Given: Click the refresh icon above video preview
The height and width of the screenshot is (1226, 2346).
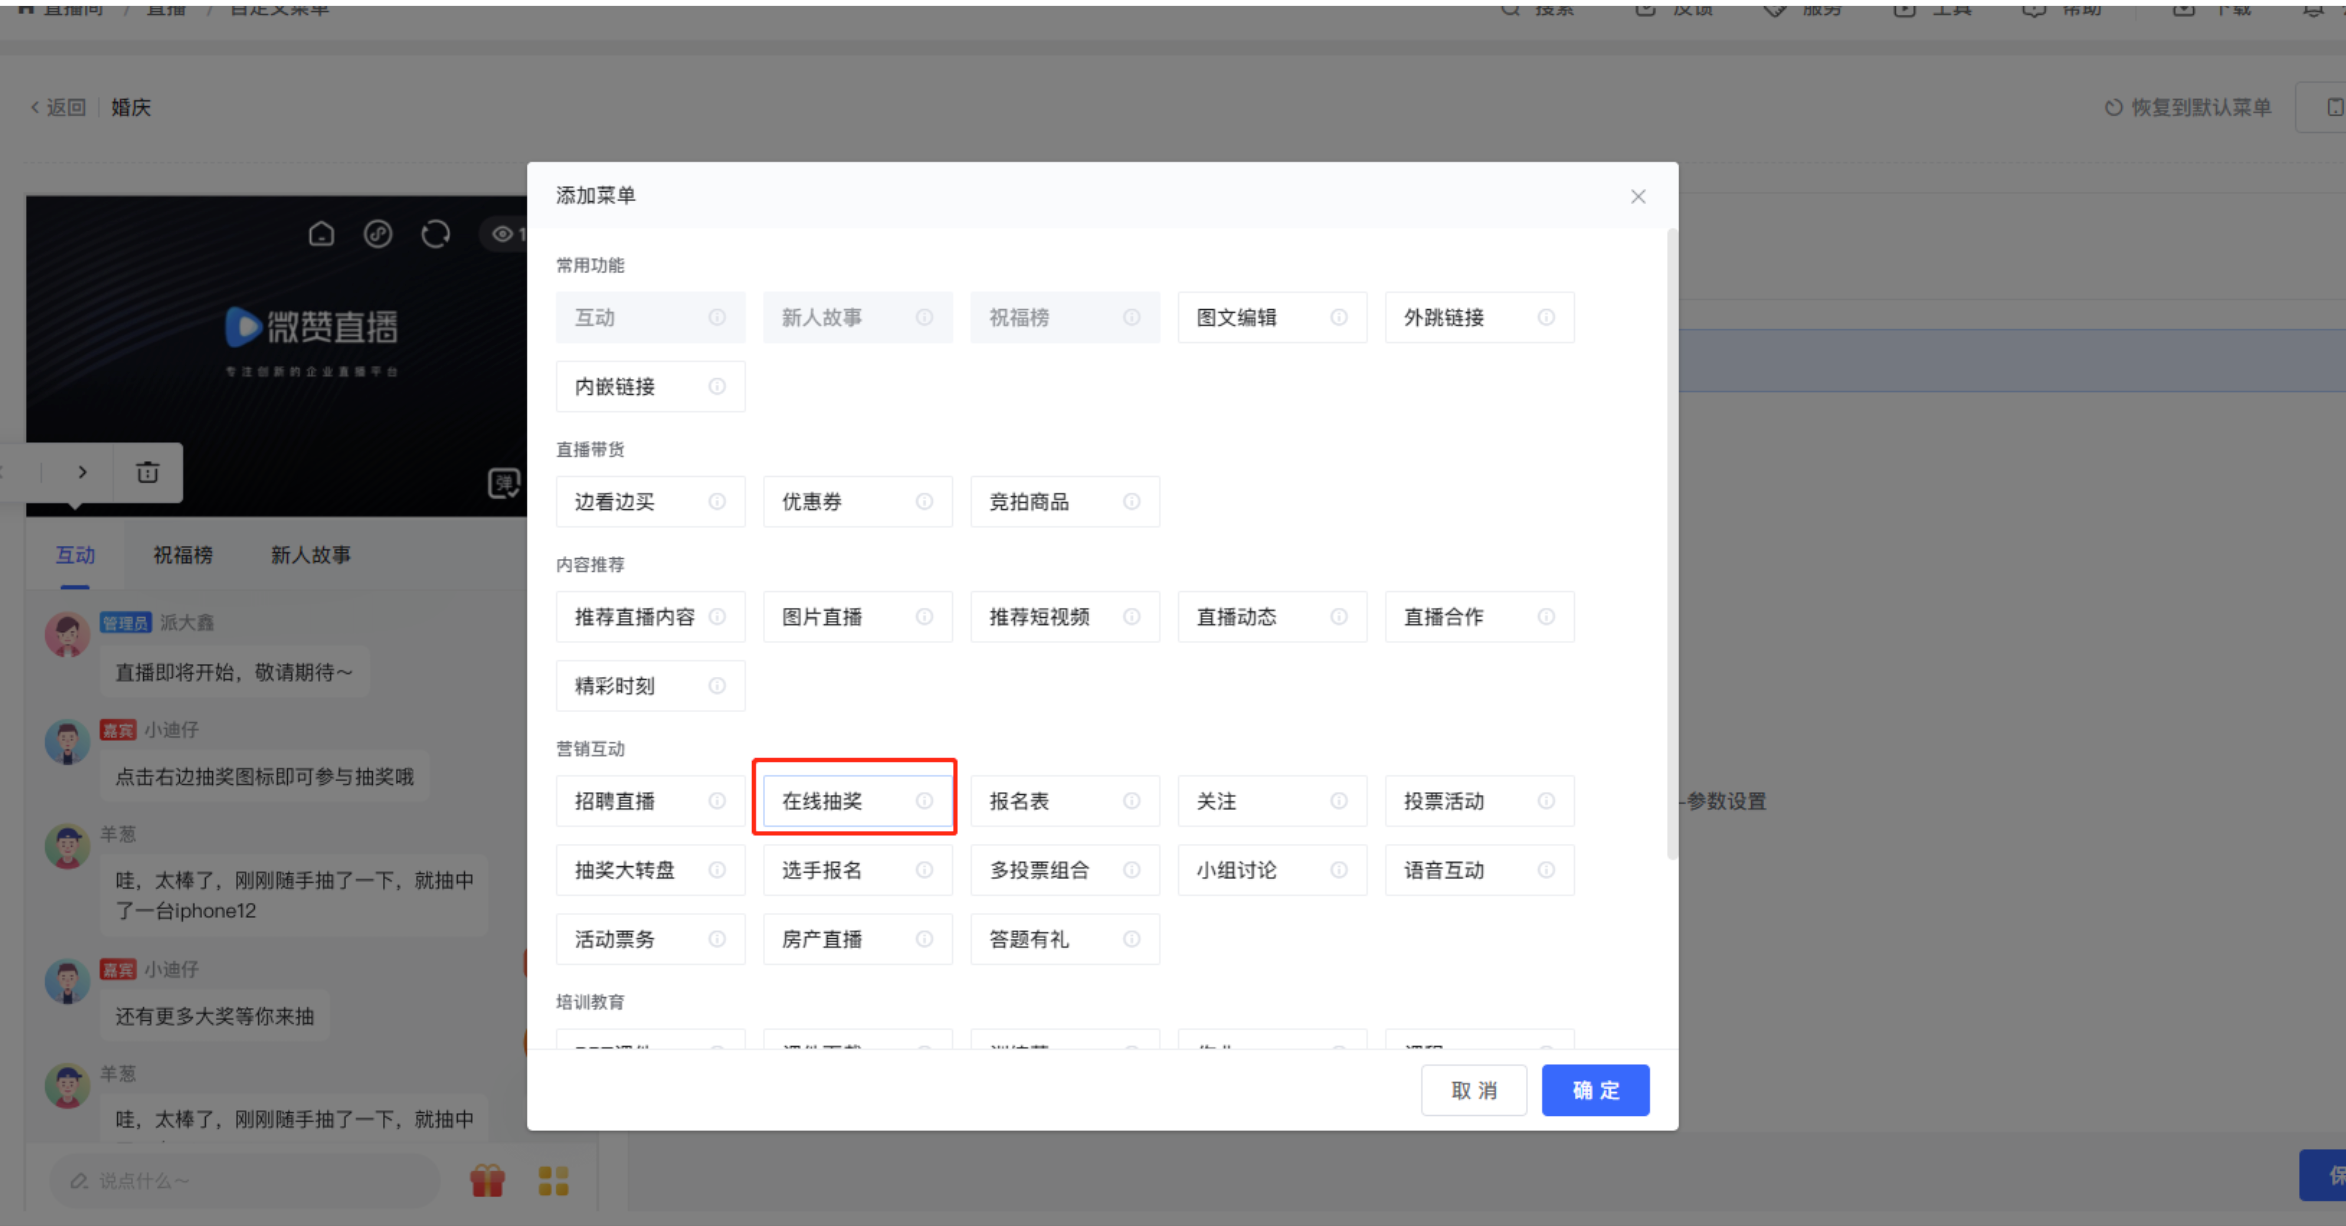Looking at the screenshot, I should [435, 234].
